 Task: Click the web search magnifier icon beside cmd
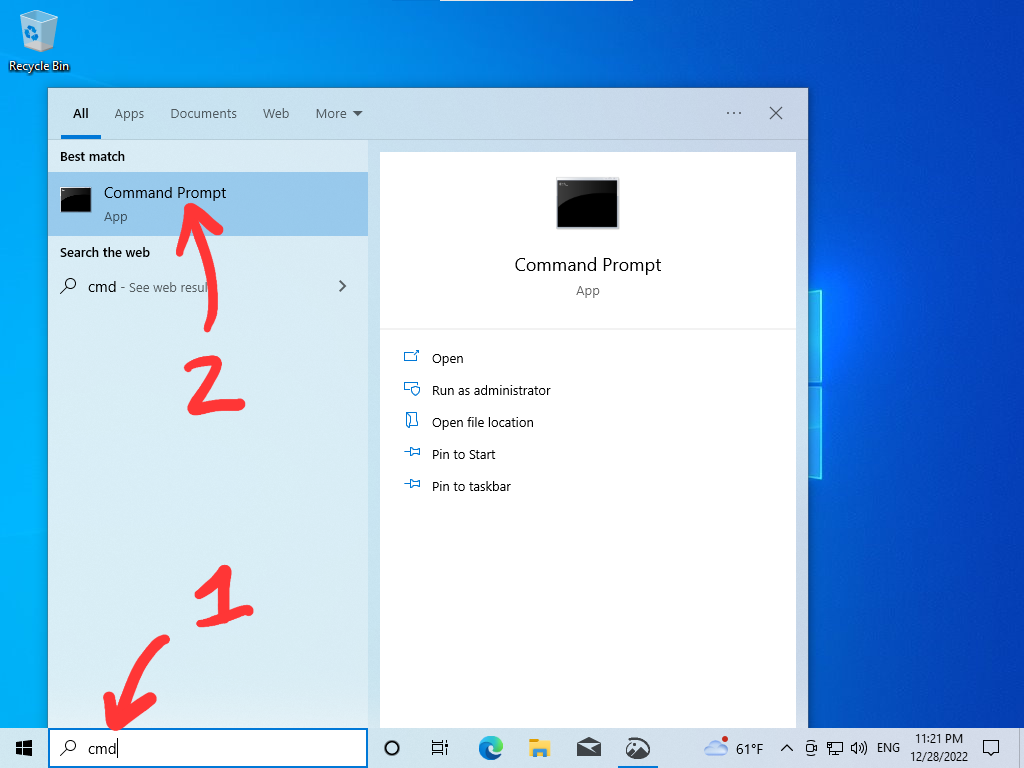(x=69, y=286)
